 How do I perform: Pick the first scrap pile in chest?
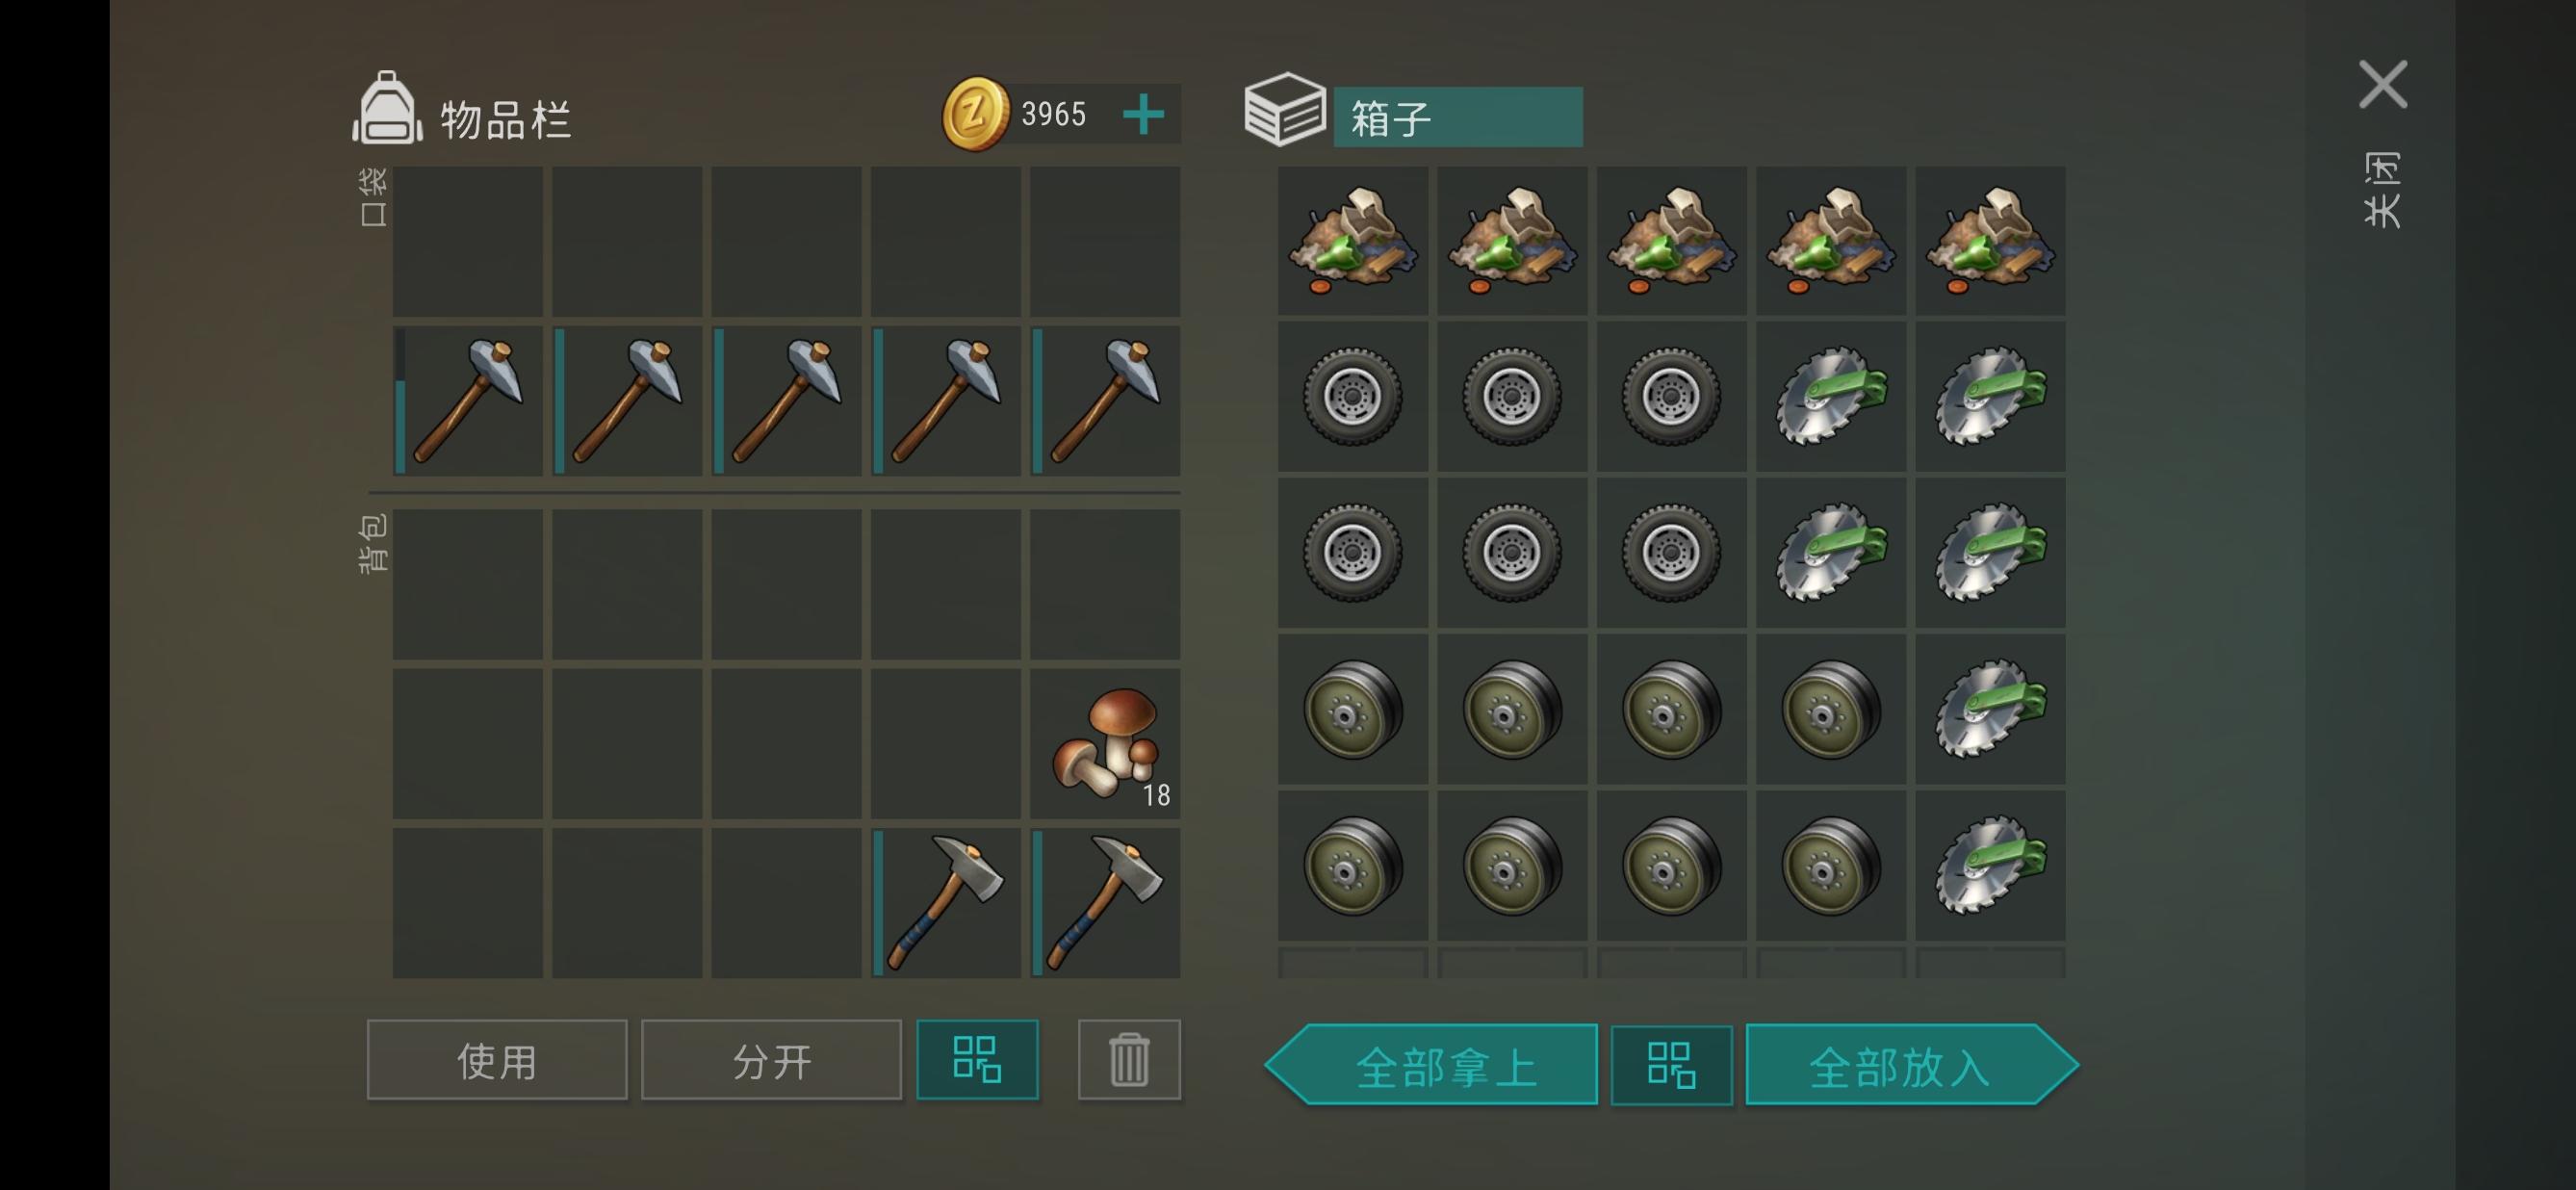(x=1353, y=241)
